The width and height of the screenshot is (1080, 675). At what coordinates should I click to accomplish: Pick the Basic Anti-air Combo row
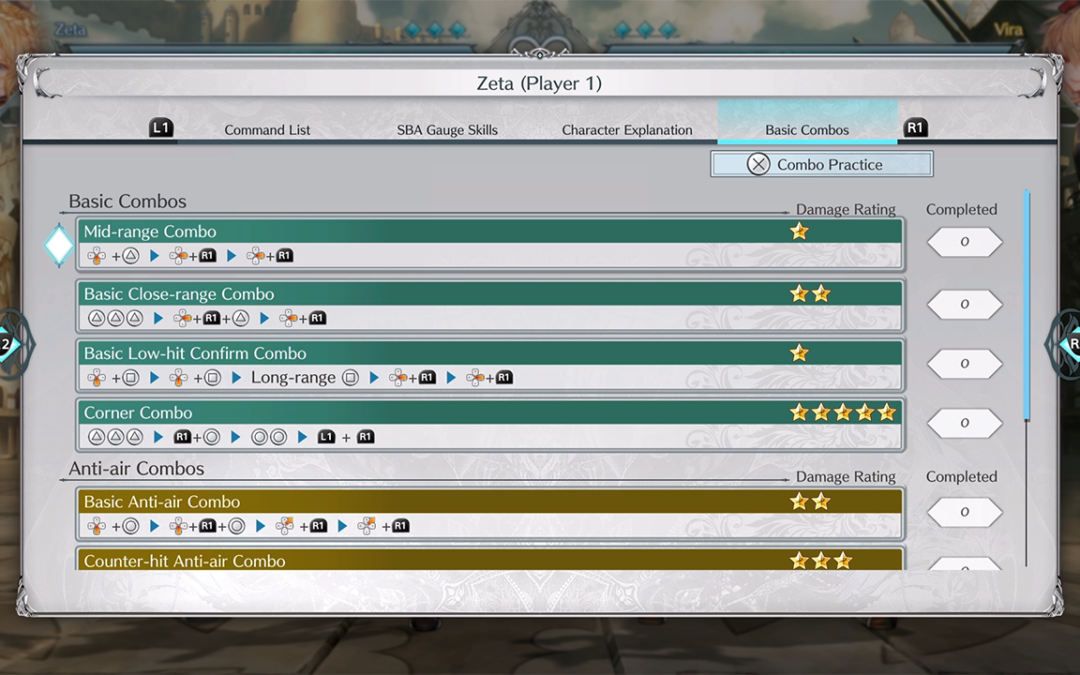pyautogui.click(x=490, y=513)
